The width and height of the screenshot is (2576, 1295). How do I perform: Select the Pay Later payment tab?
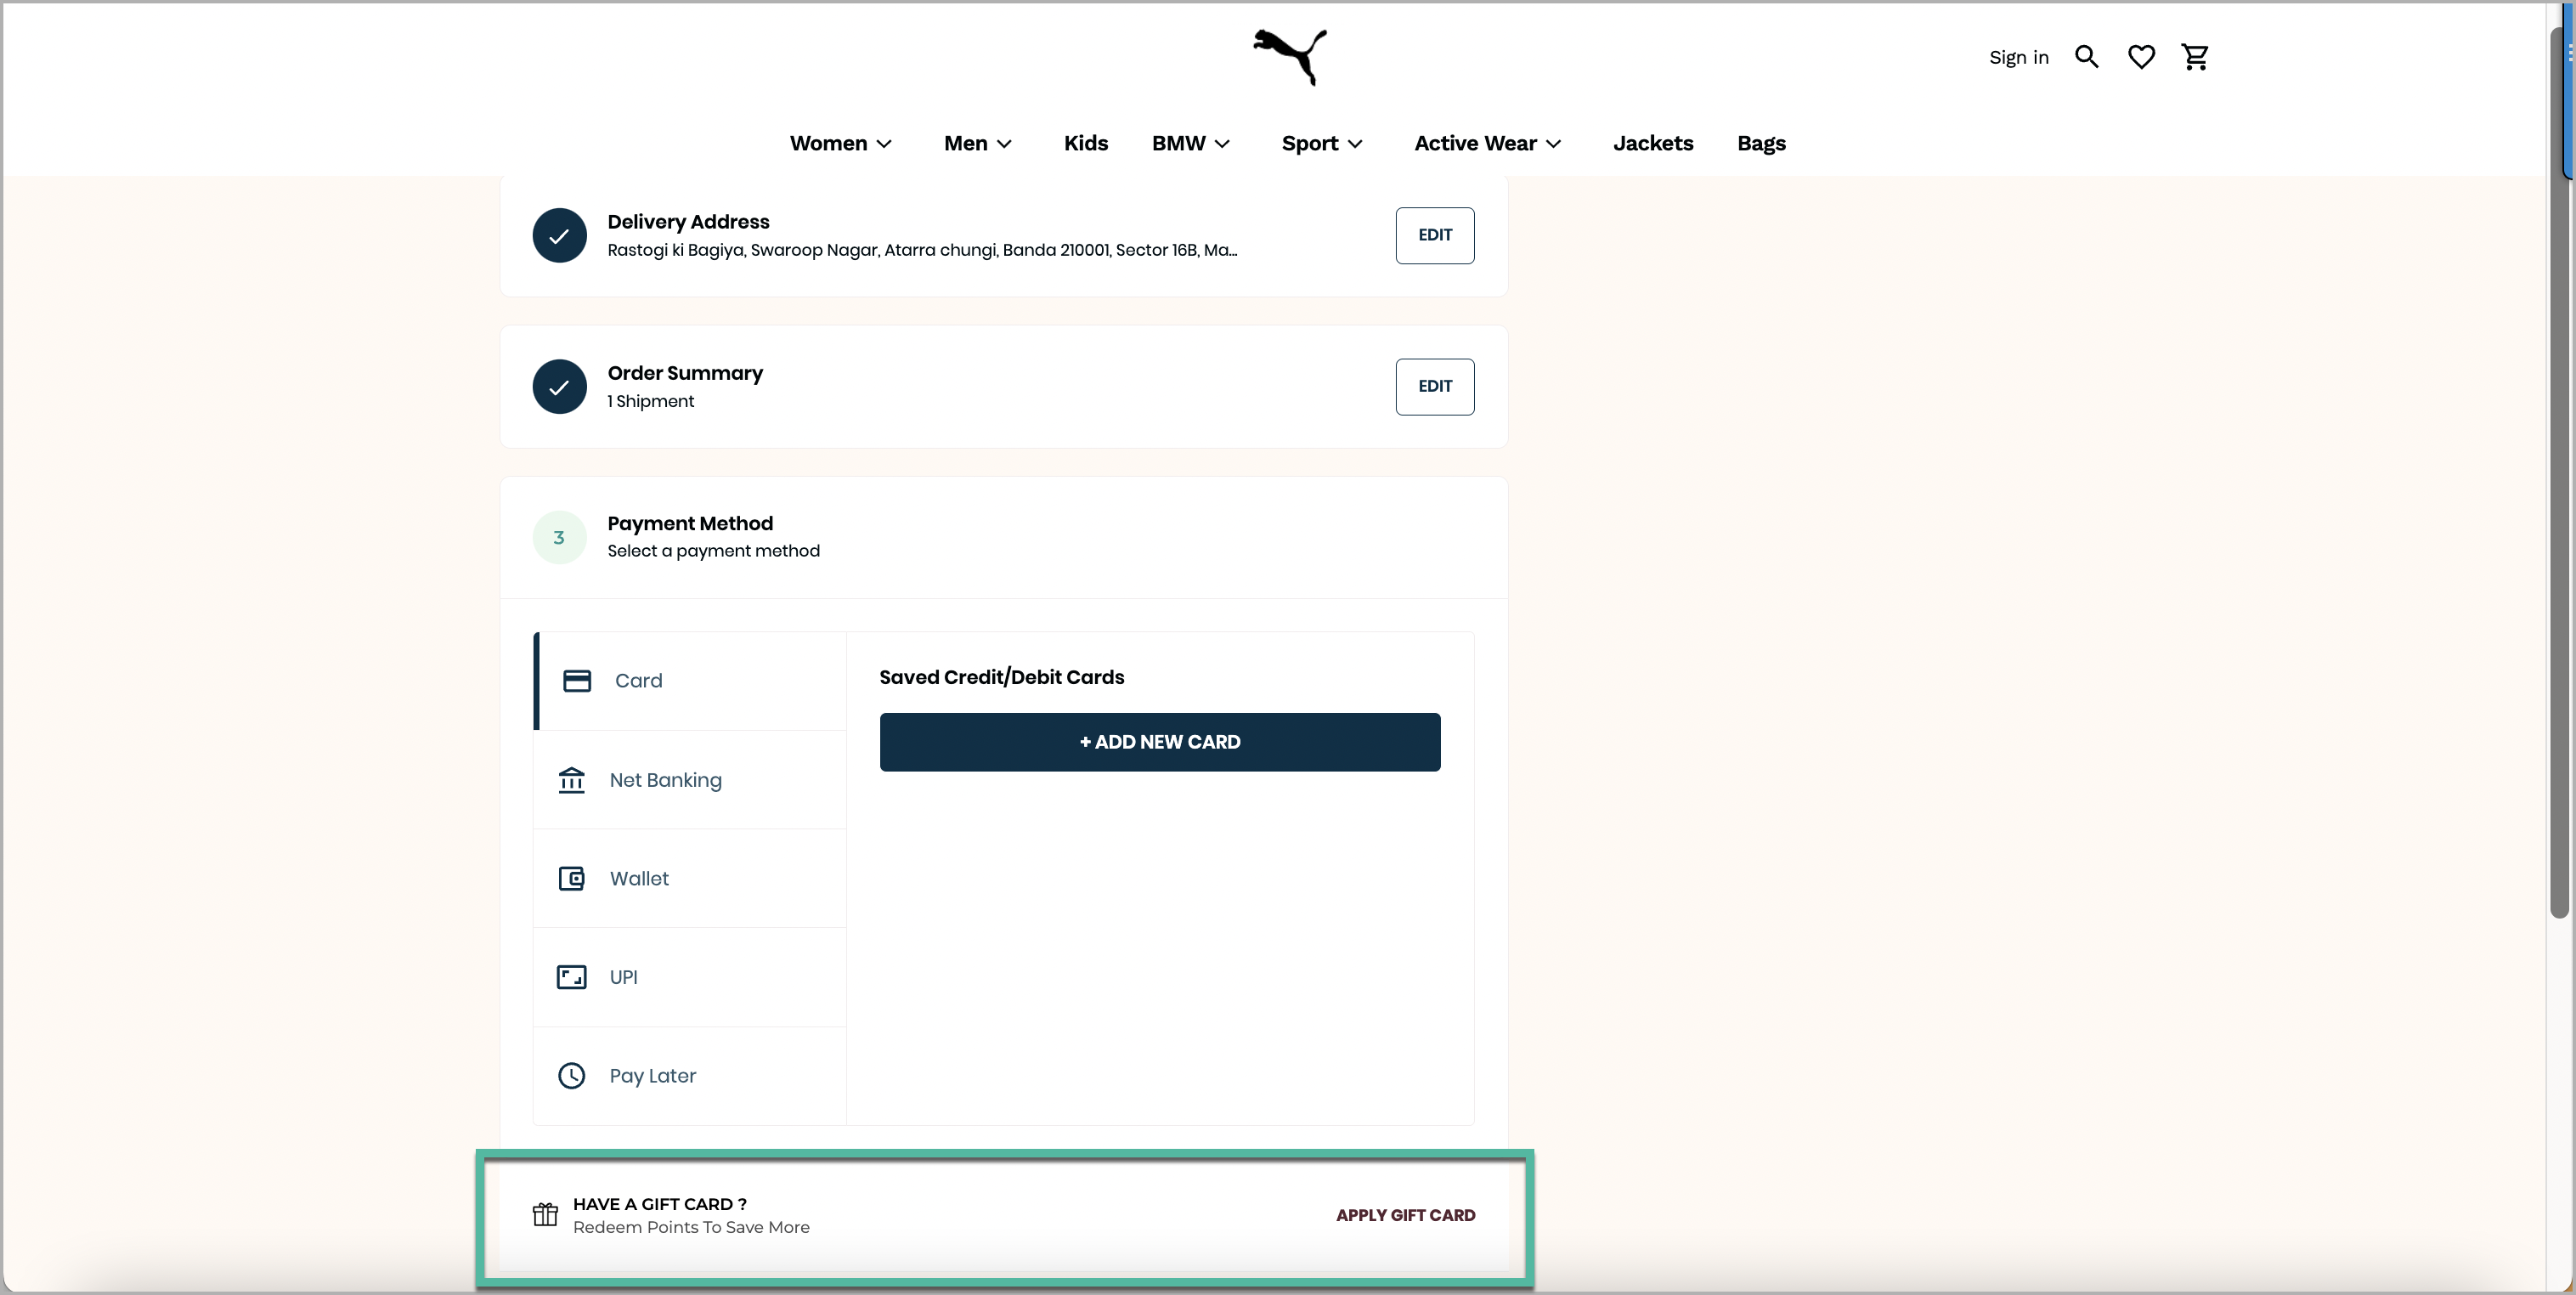(690, 1076)
